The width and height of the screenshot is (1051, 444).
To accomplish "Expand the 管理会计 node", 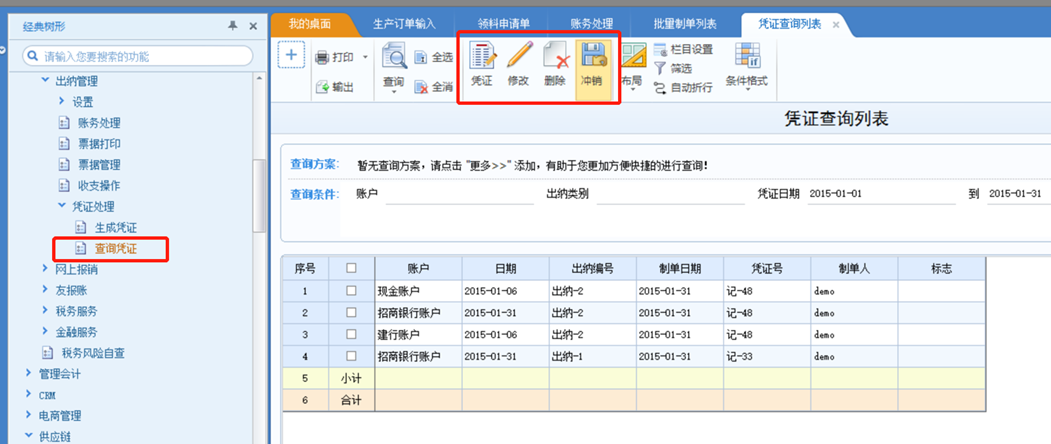I will [28, 373].
